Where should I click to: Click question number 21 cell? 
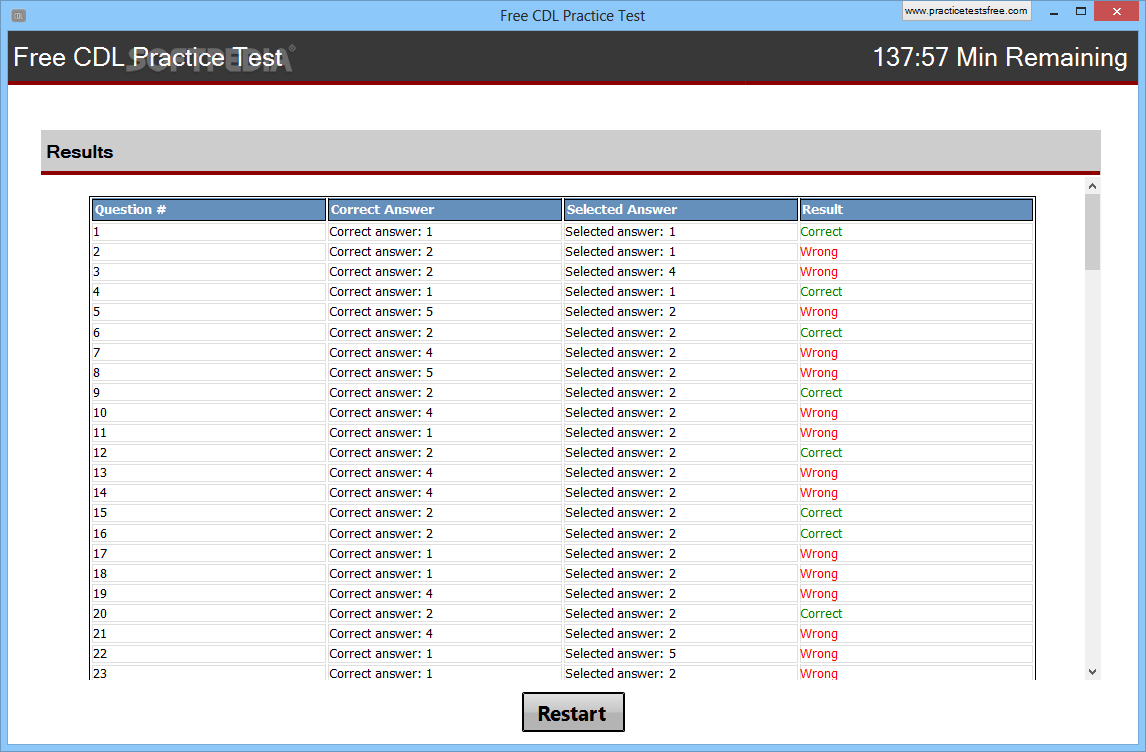pos(208,634)
